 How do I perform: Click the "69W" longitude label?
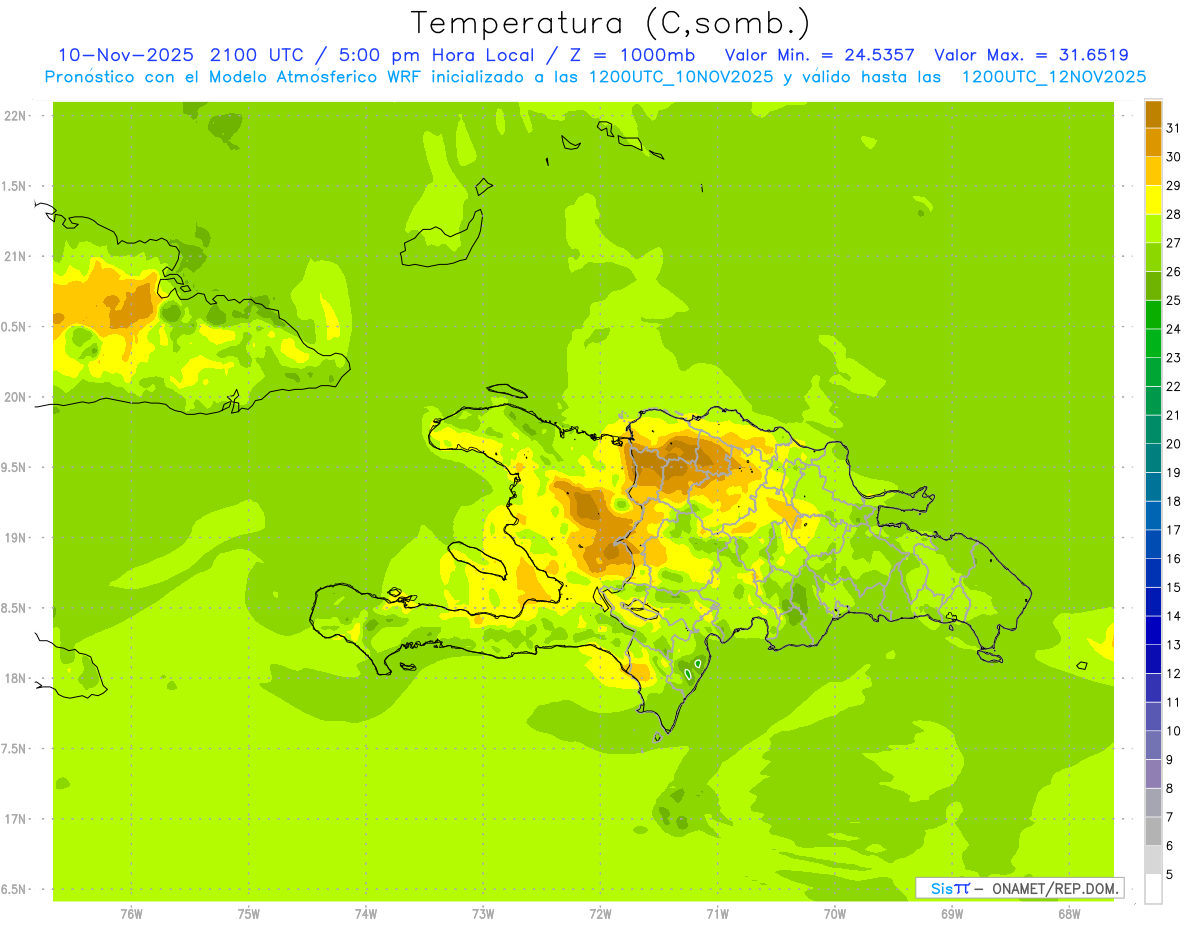[951, 914]
